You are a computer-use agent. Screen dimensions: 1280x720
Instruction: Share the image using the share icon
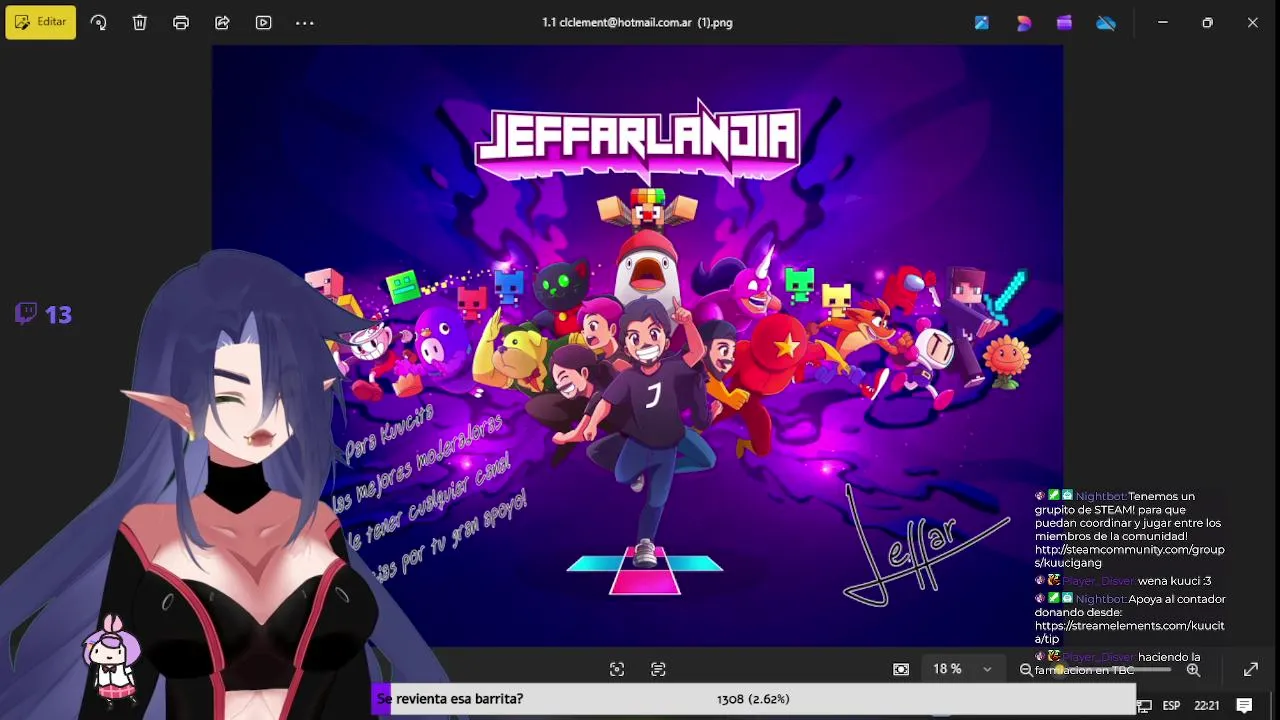222,22
